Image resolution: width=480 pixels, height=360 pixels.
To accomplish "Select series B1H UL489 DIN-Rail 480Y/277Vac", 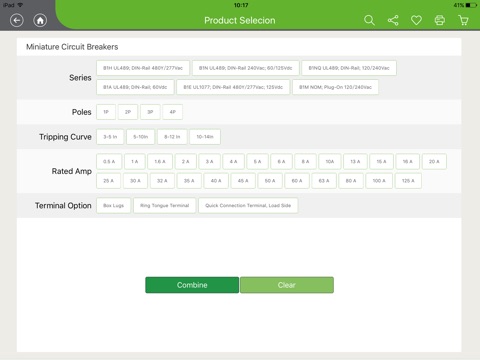I will coord(143,68).
